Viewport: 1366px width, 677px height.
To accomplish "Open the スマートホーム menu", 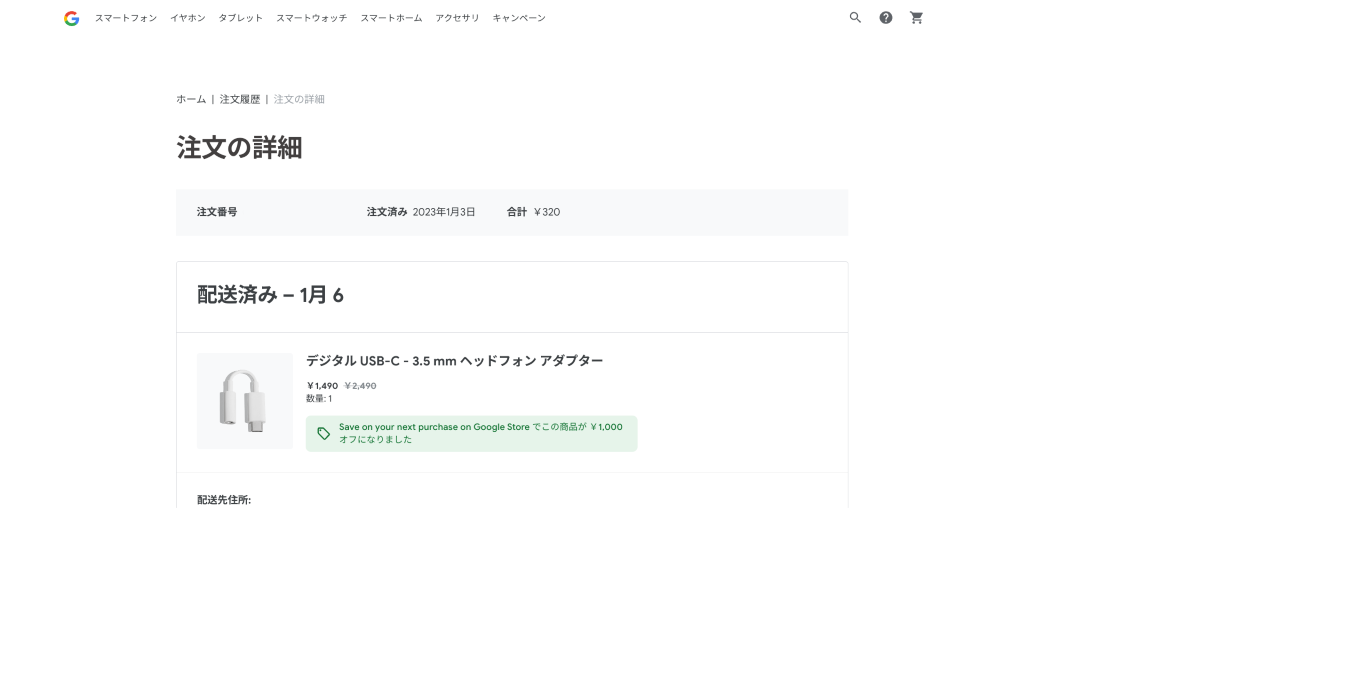I will tap(391, 18).
